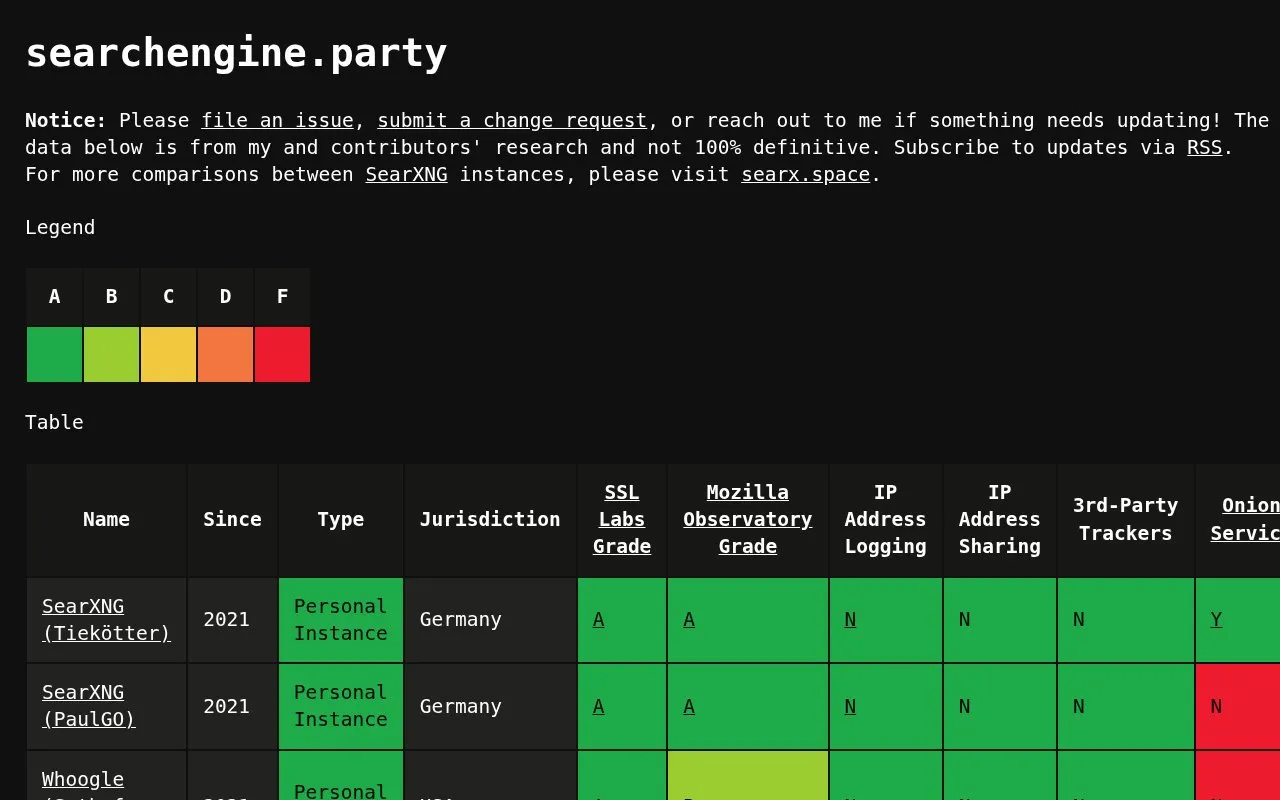The height and width of the screenshot is (800, 1280).
Task: Open IP Address Logging N link for Tiekötter
Action: [850, 619]
